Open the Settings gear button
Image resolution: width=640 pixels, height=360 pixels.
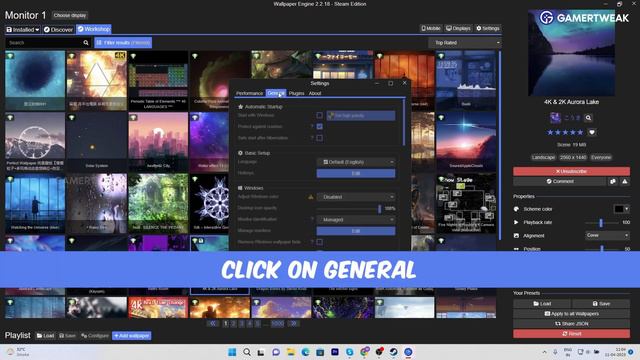click(x=488, y=28)
